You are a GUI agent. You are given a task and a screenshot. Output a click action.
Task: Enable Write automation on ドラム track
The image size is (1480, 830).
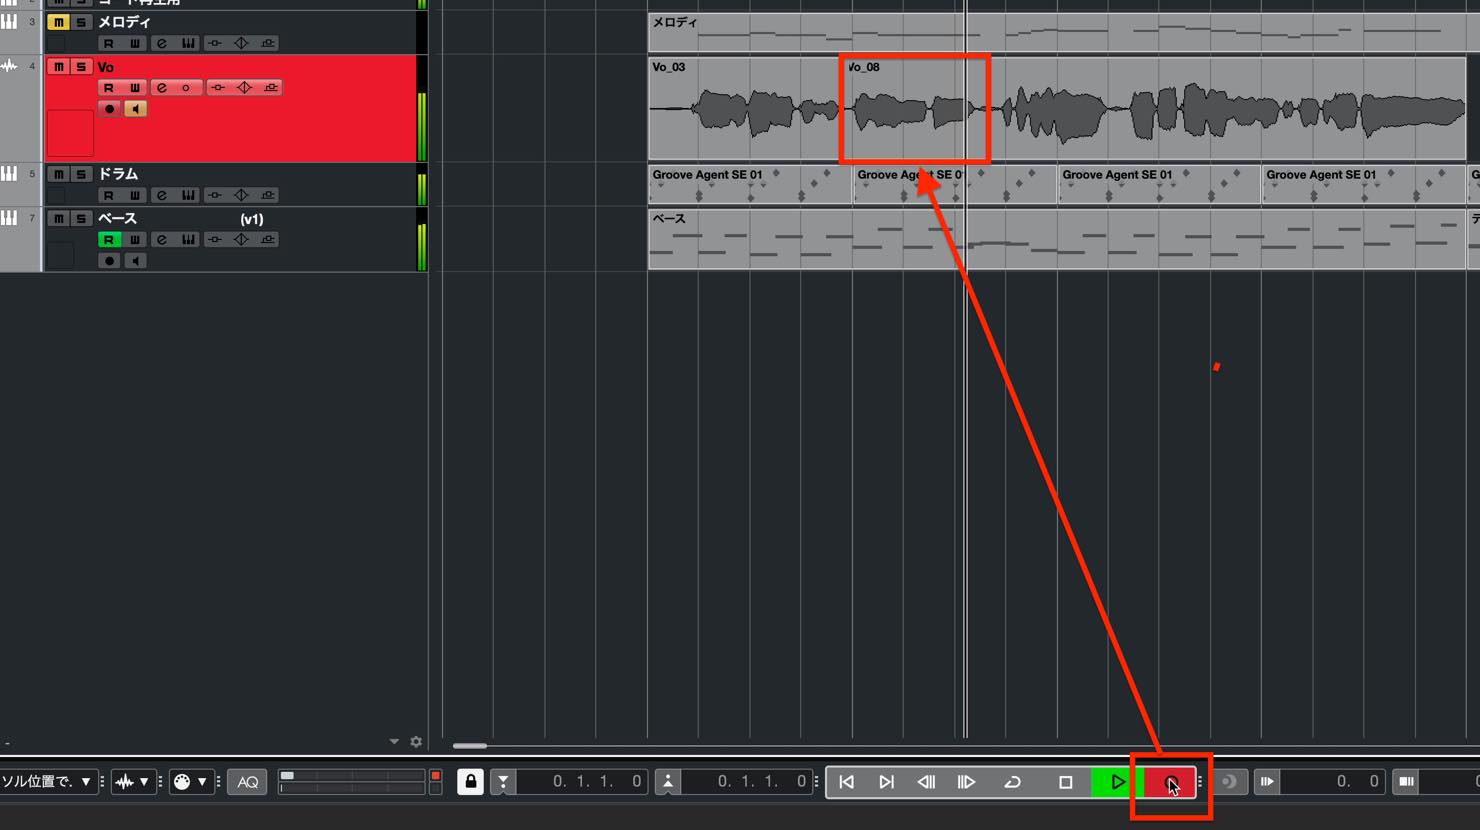[135, 195]
